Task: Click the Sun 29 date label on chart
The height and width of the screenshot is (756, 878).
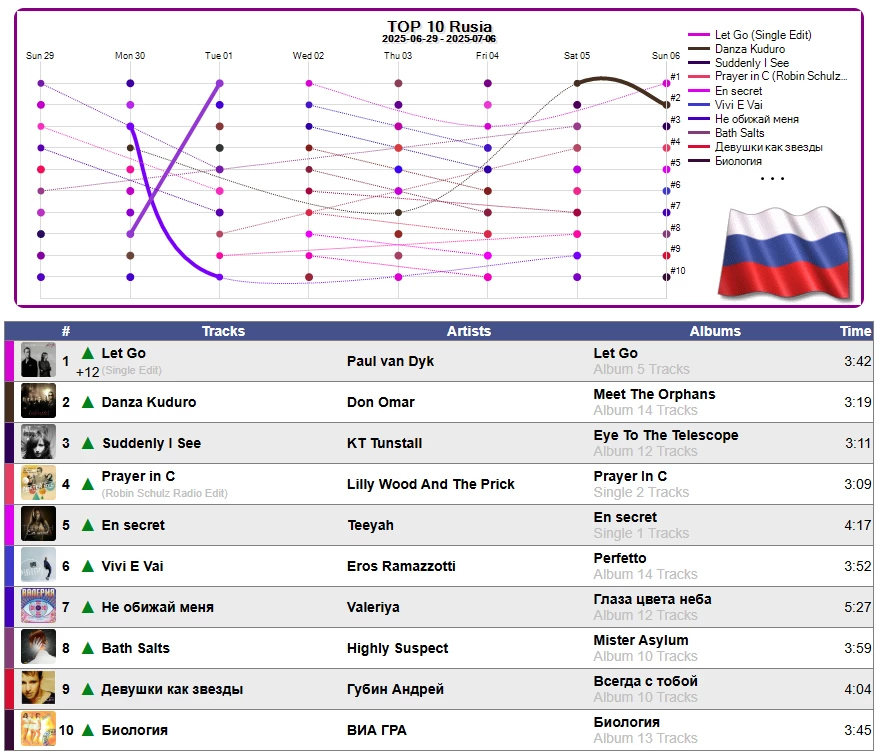Action: (x=40, y=55)
